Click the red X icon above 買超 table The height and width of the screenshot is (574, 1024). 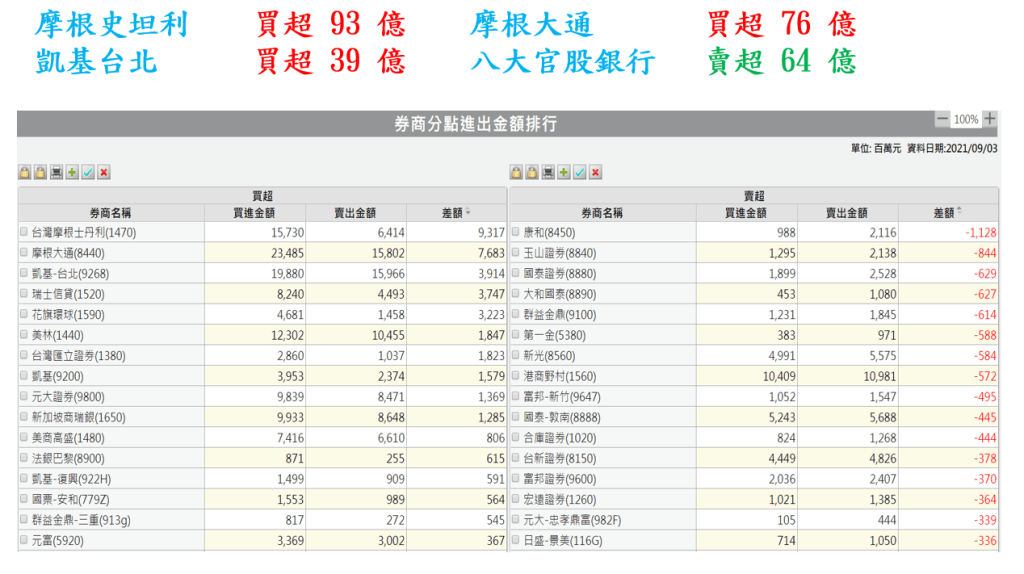[x=104, y=173]
